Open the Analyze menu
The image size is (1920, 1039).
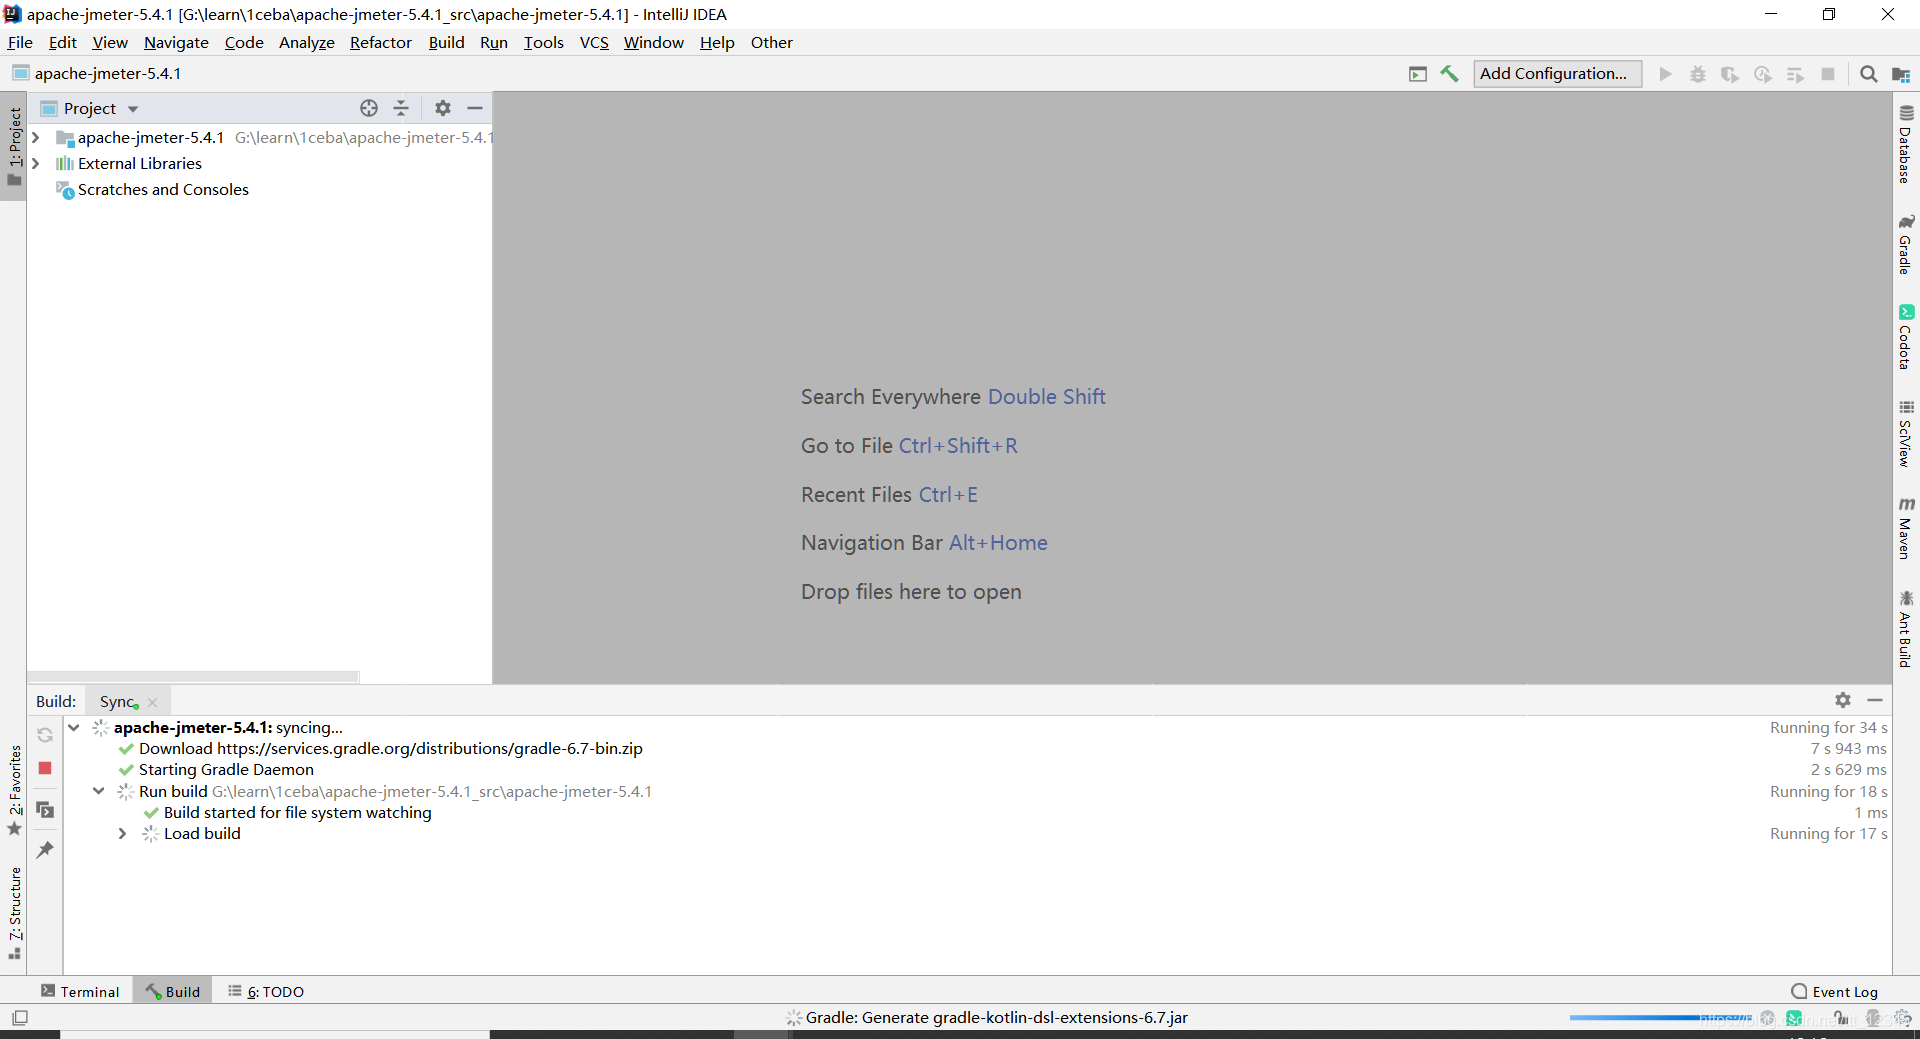coord(306,42)
